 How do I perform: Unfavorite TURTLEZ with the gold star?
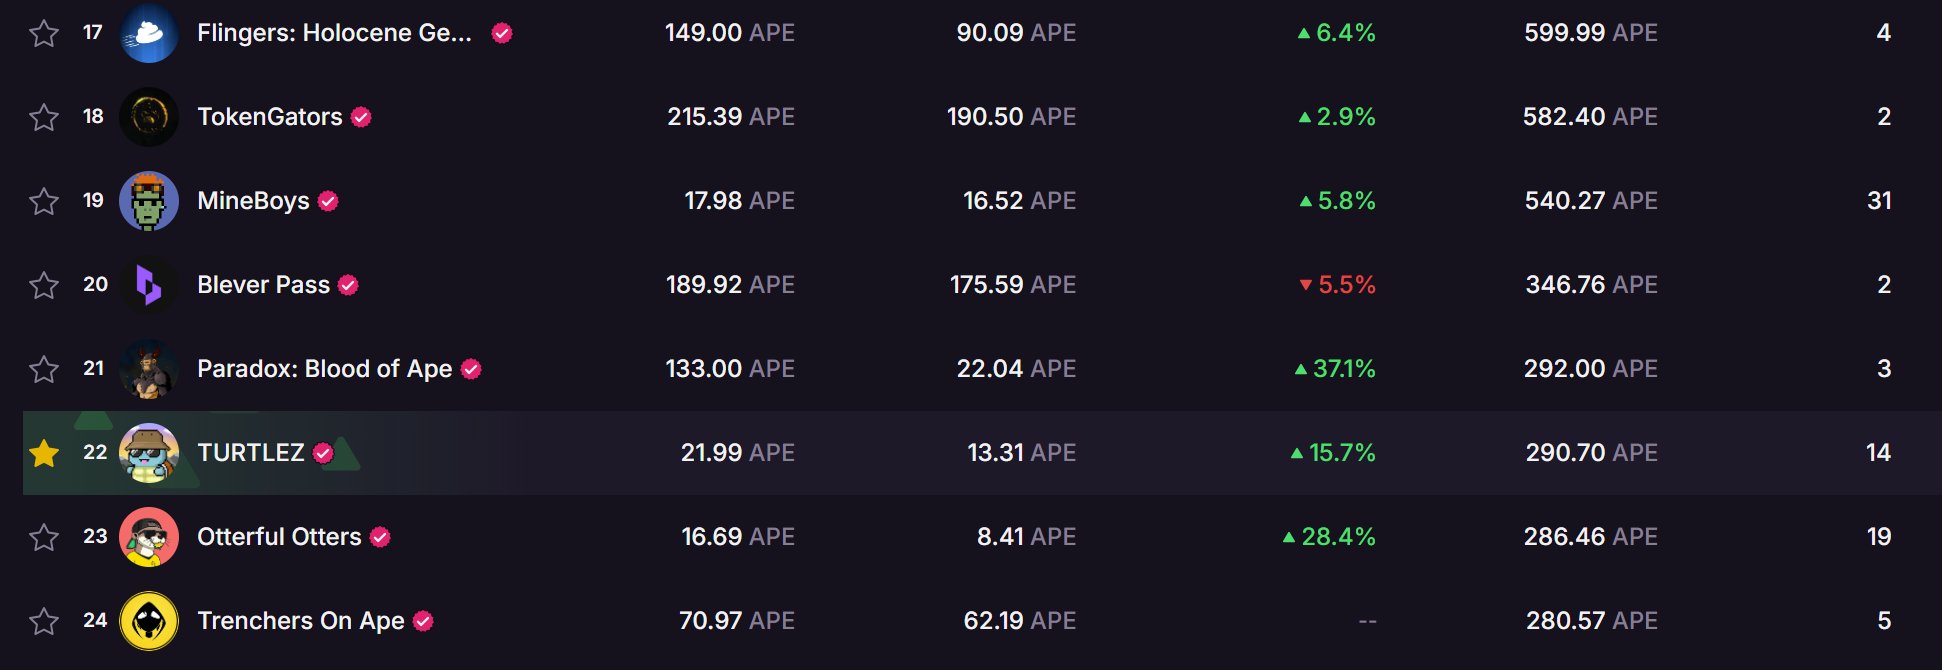pyautogui.click(x=44, y=453)
